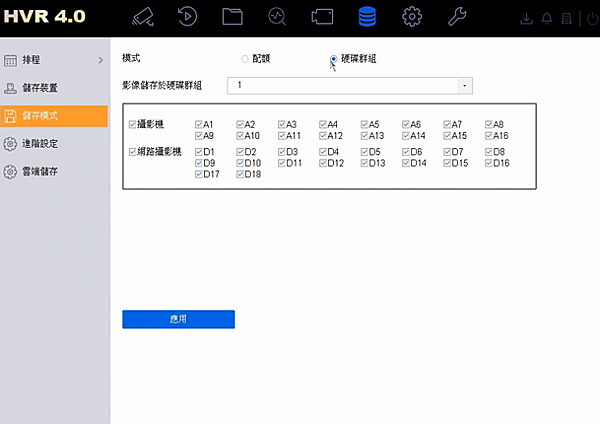Viewport: 600px width, 424px height.
Task: Open the playback icon in top bar
Action: [x=188, y=17]
